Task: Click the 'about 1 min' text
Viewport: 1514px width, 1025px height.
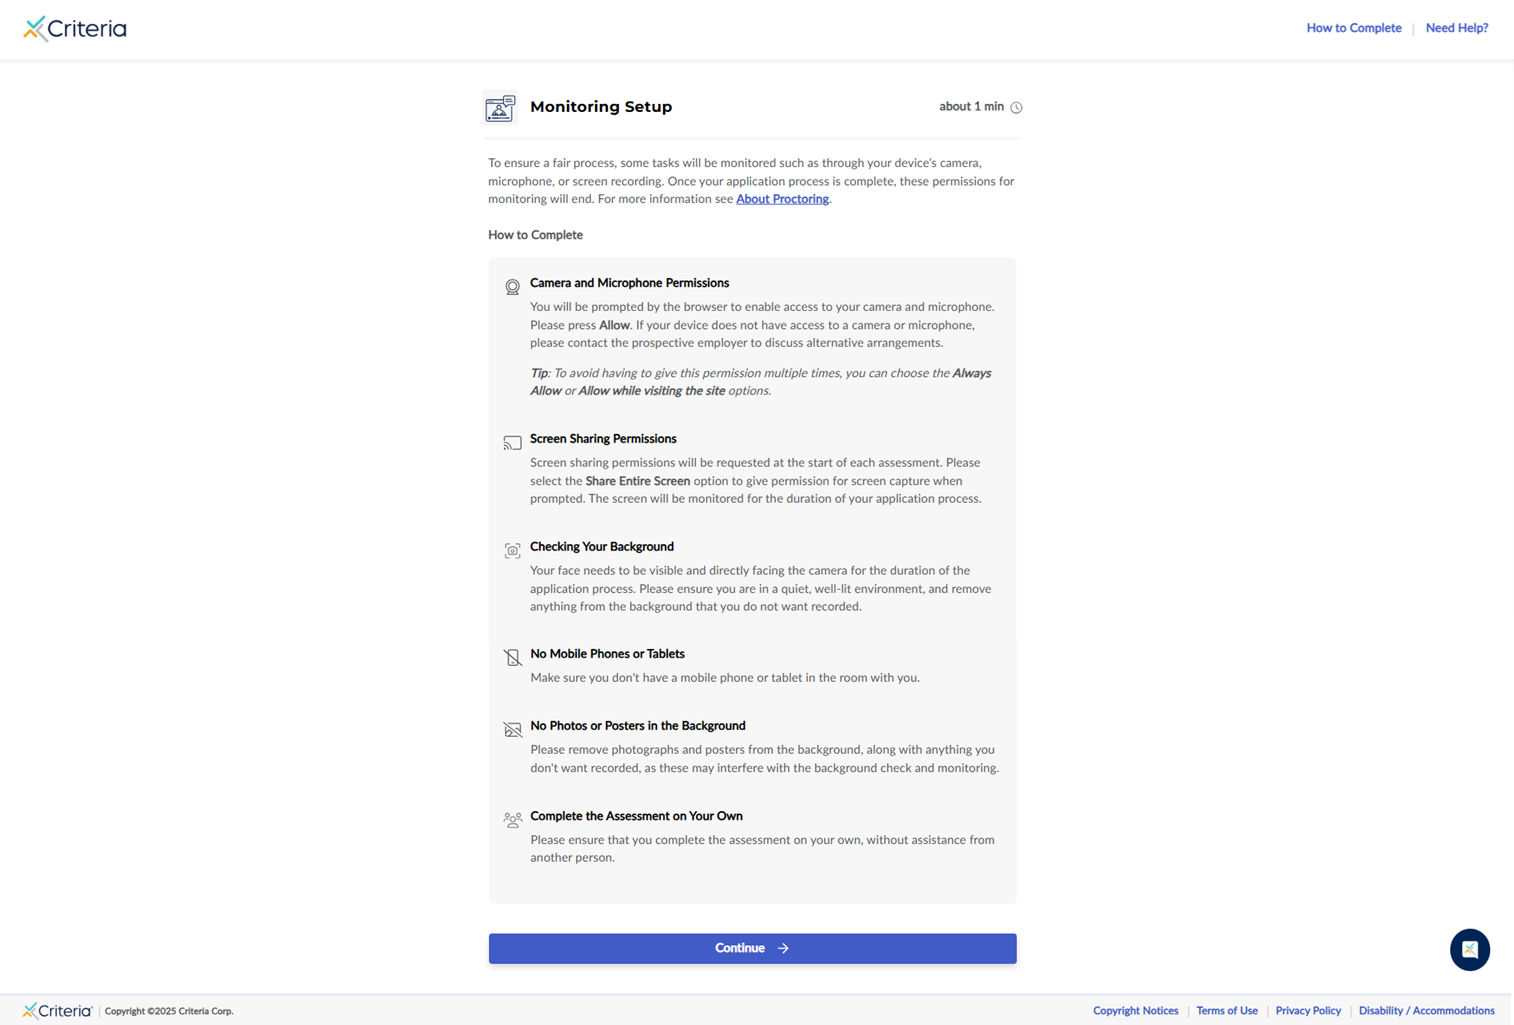Action: tap(971, 107)
